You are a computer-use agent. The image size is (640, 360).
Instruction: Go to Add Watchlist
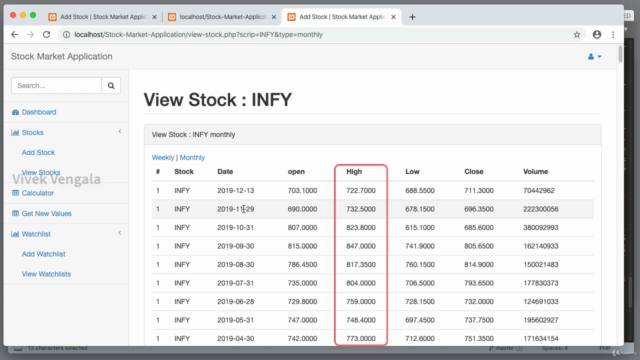44,254
